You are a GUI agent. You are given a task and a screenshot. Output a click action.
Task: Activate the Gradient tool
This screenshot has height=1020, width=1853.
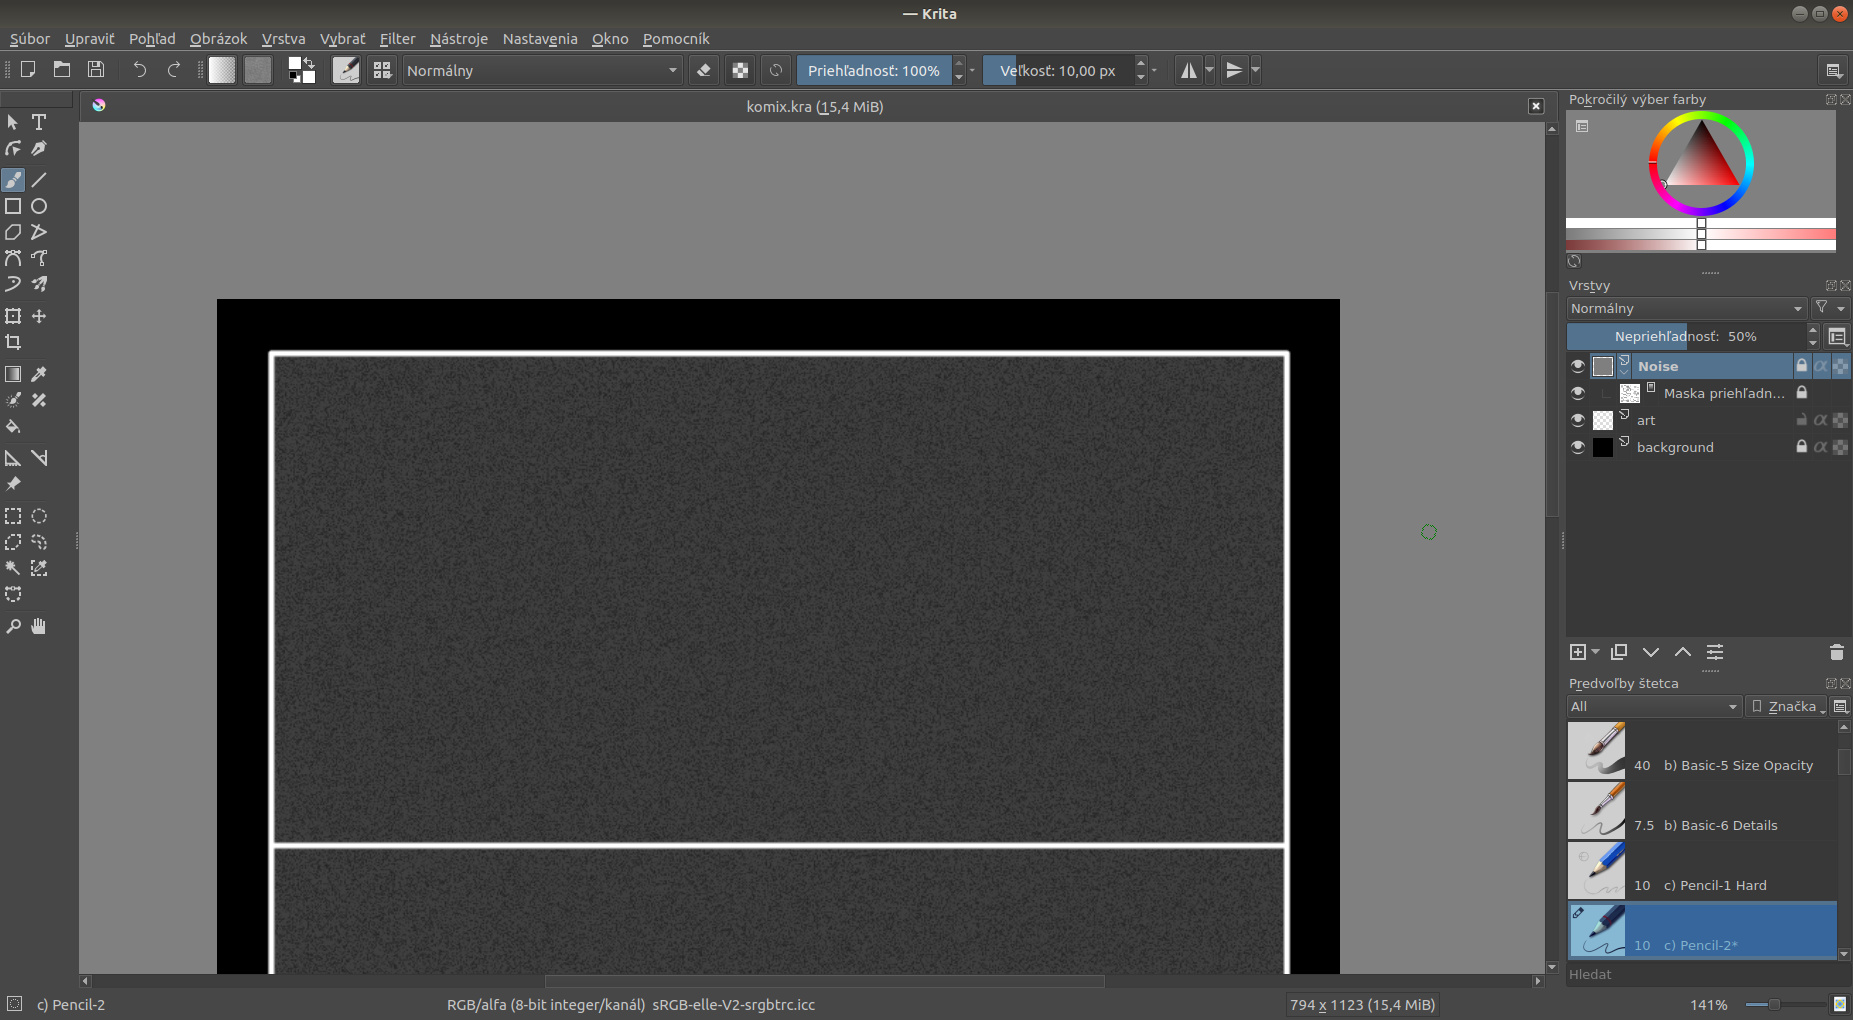(x=13, y=373)
